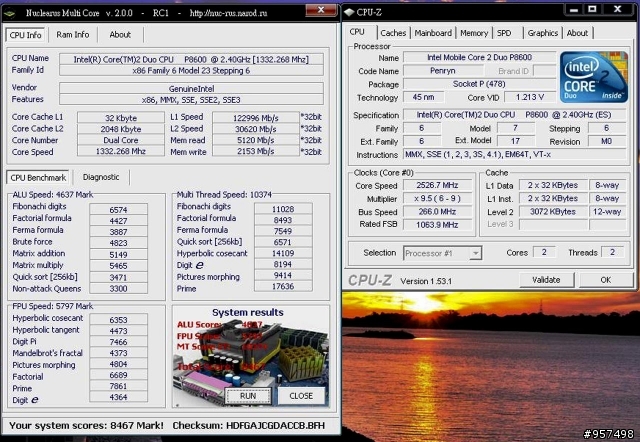Click the Hyperbolic cosecant score 14109
The width and height of the screenshot is (640, 442).
coord(283,253)
